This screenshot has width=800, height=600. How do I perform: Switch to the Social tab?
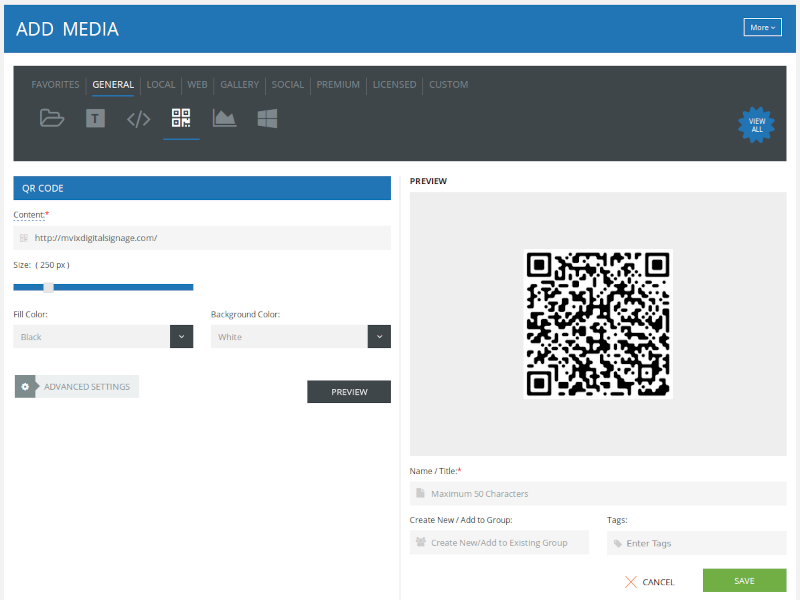click(288, 85)
